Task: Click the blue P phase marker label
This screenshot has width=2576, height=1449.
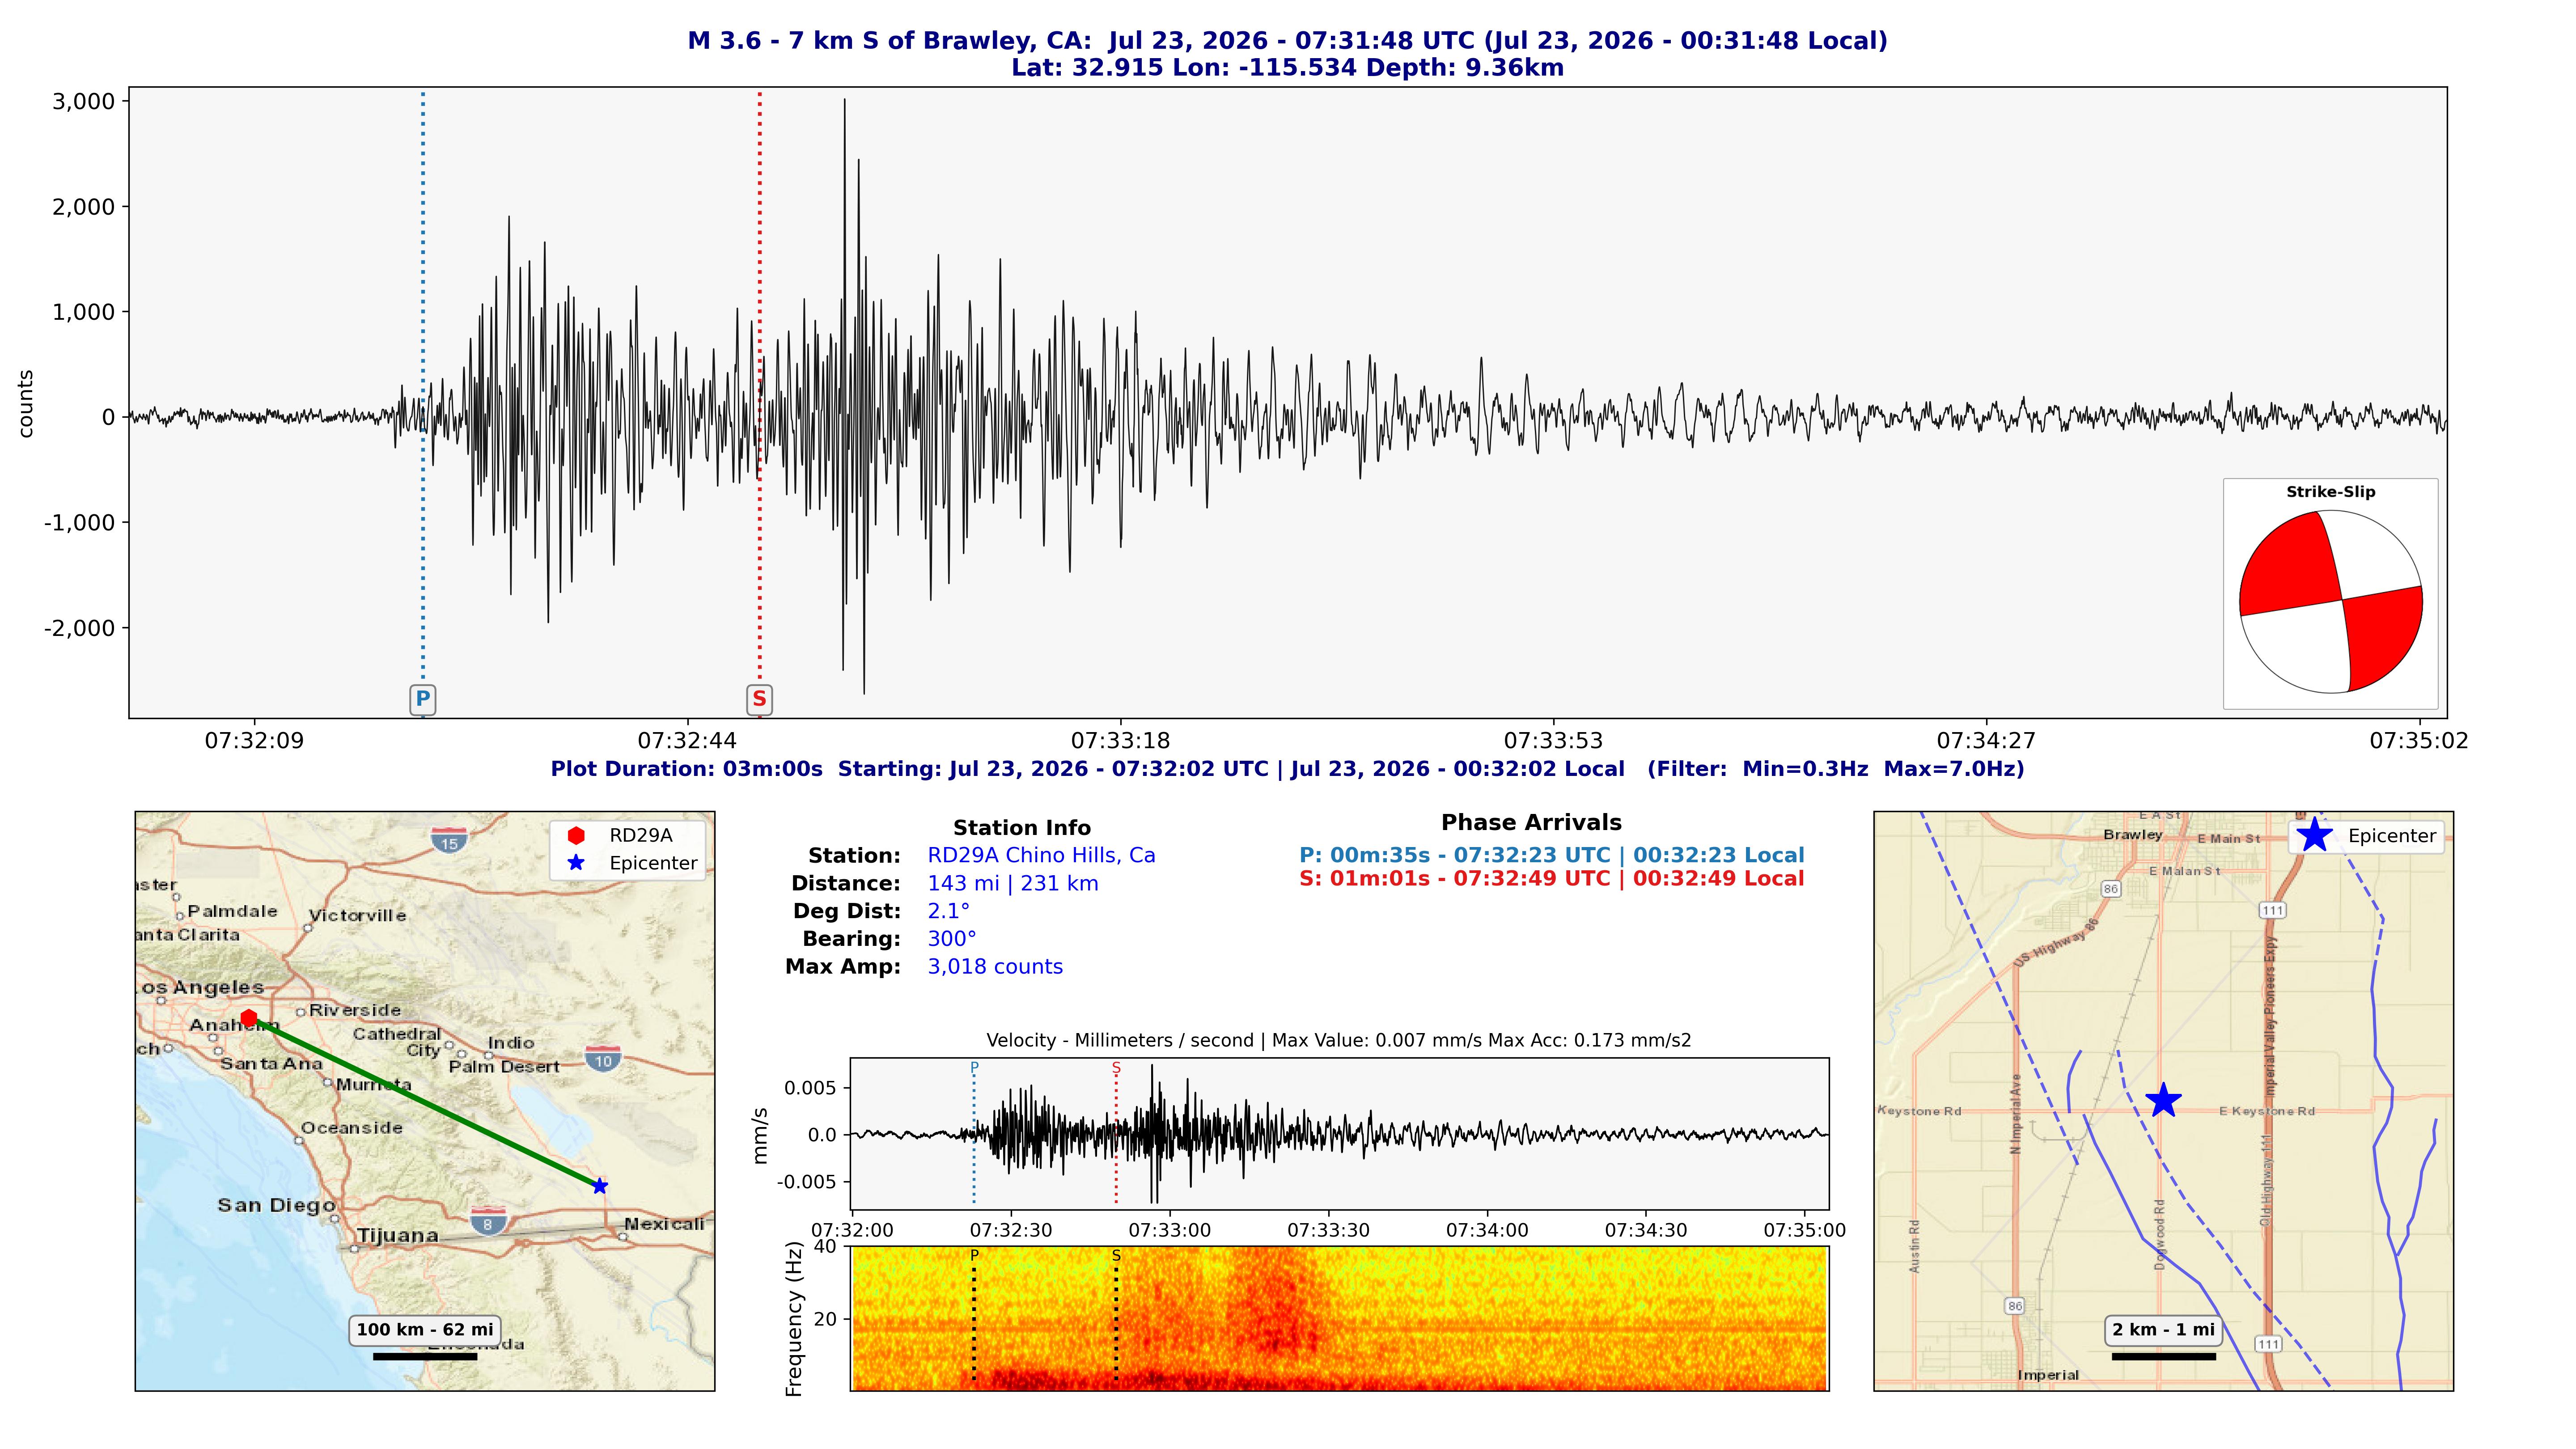Action: [x=422, y=699]
